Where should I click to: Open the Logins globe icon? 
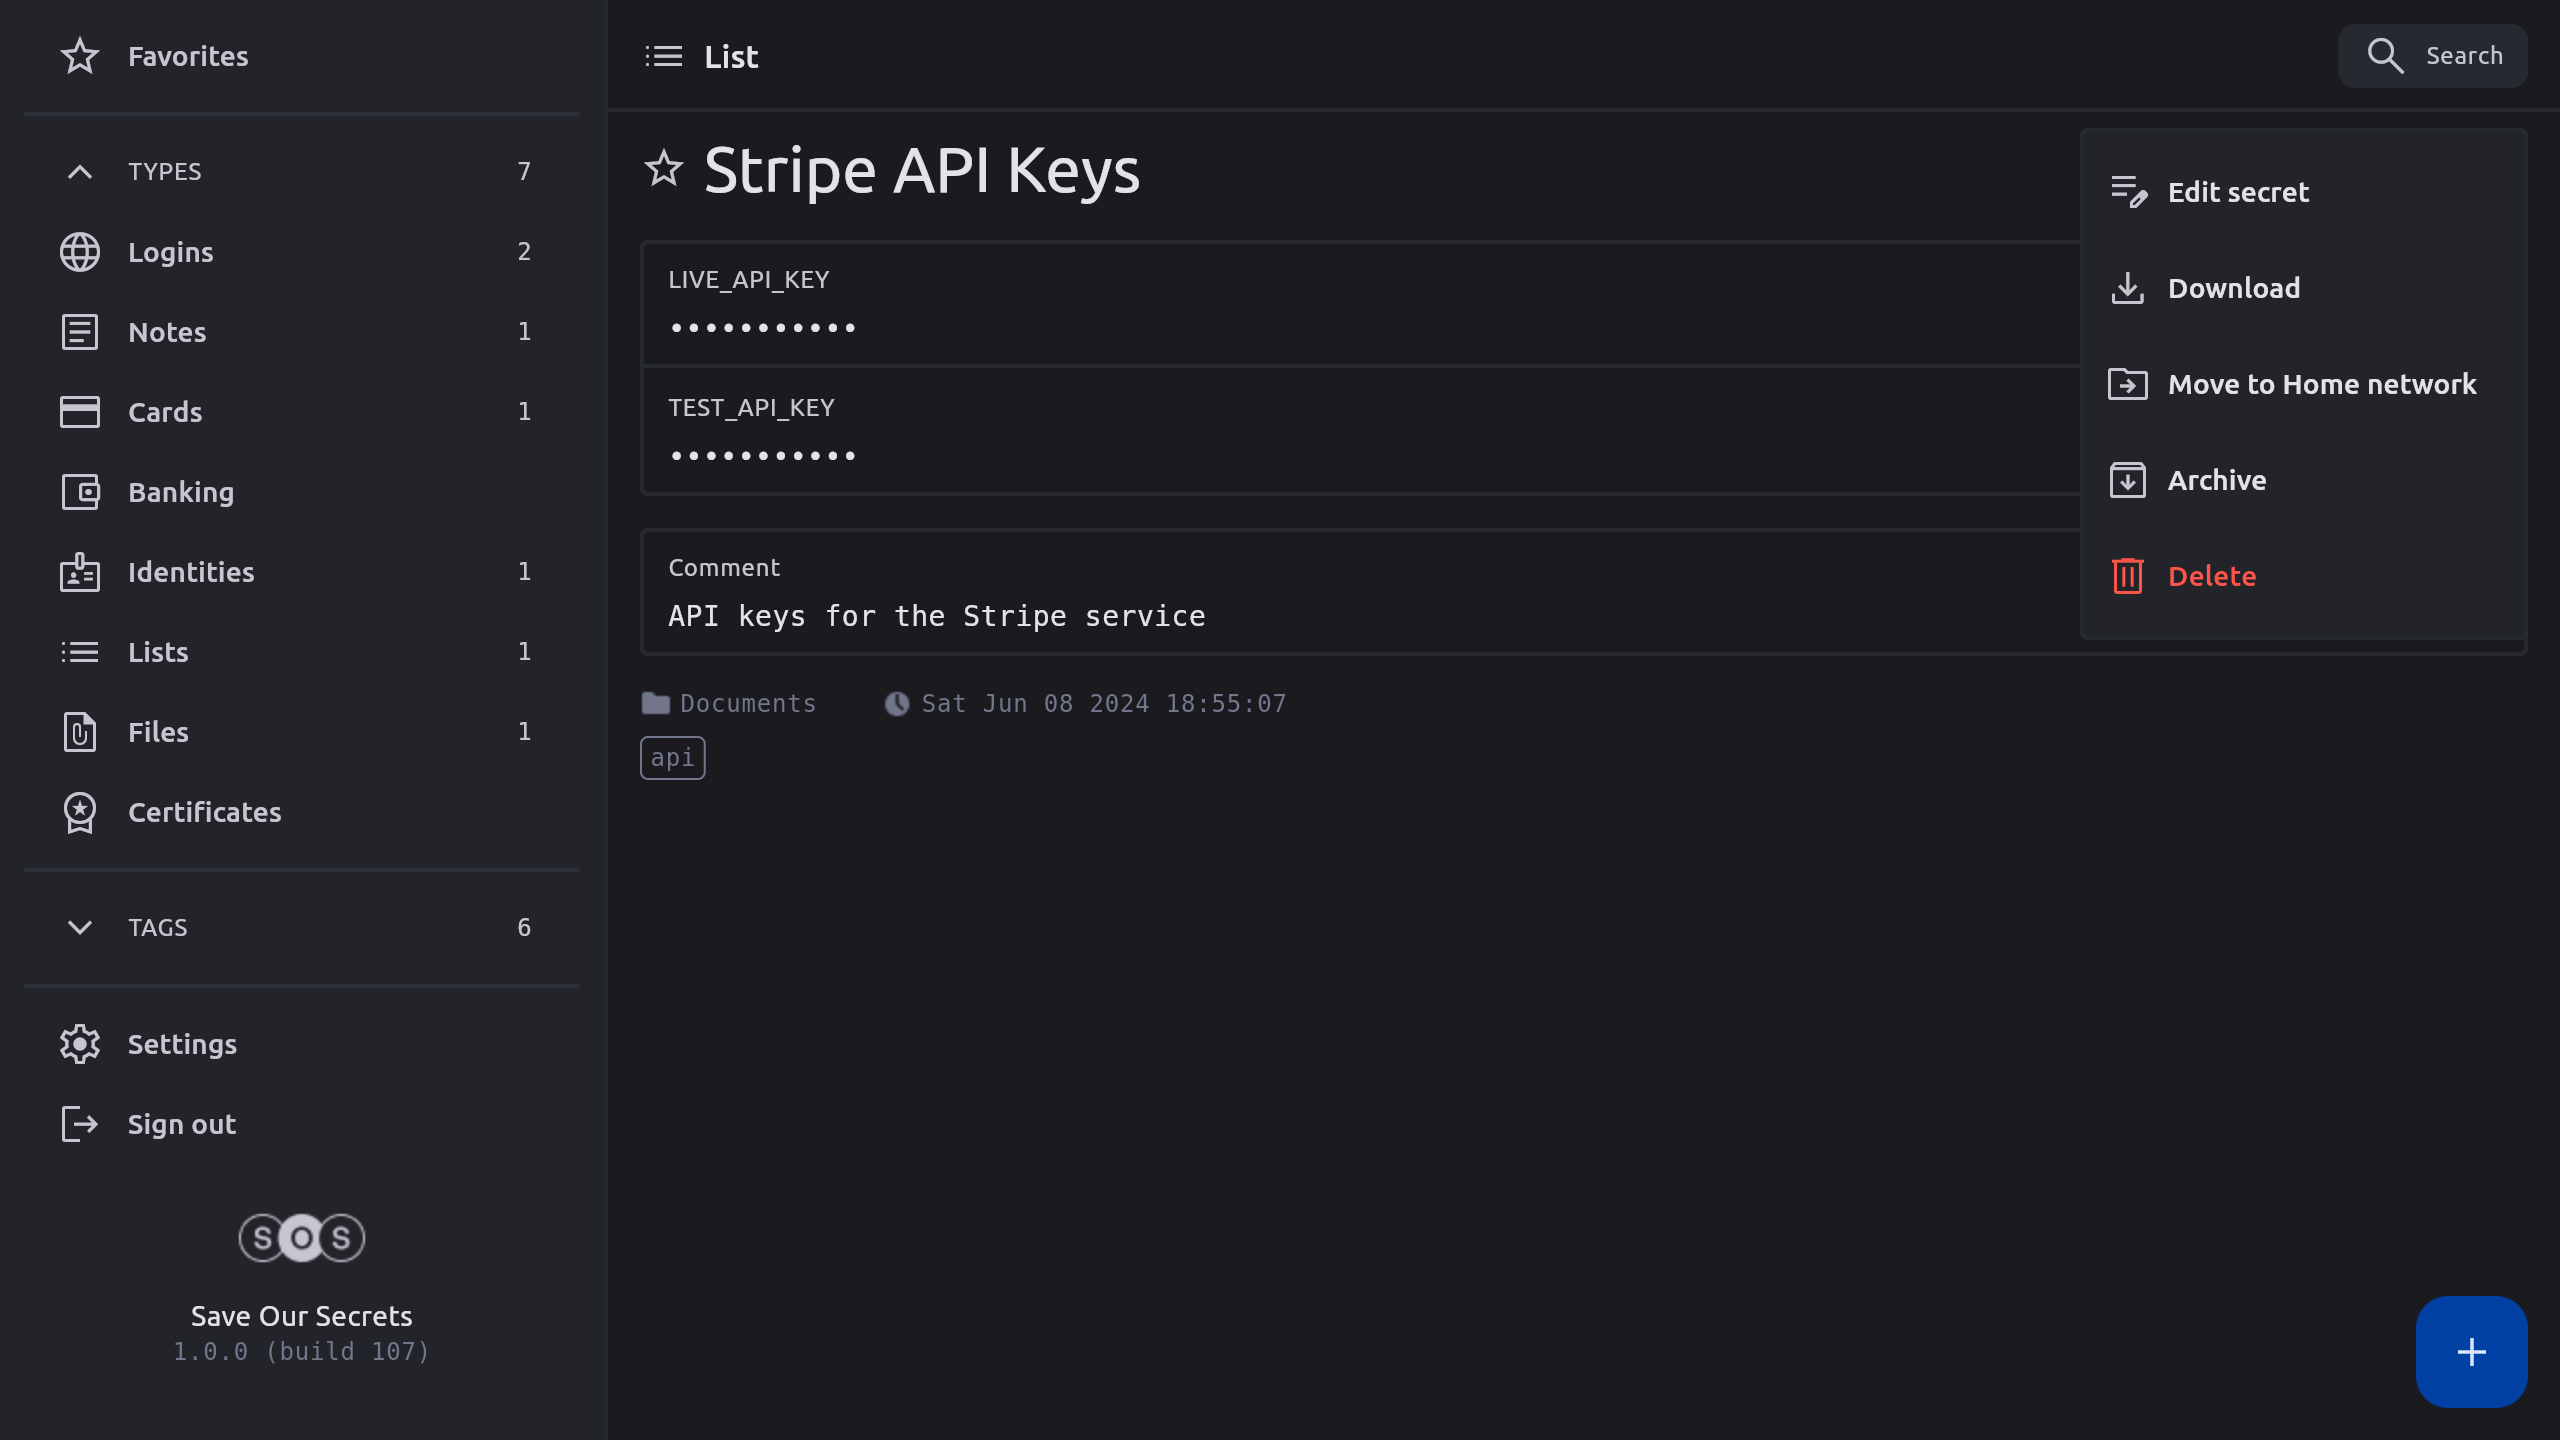[80, 252]
